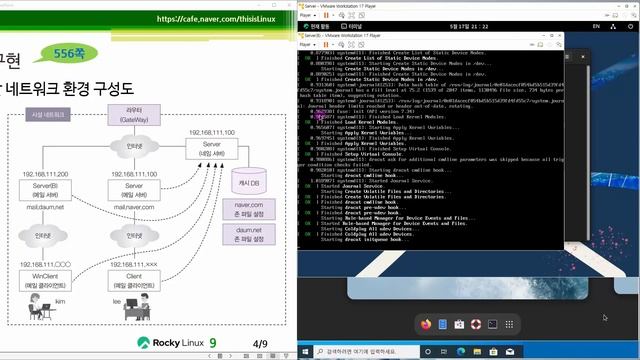Click 라우터 (GateWay) box in diagram
Viewport: 640px width, 360px height.
[x=134, y=115]
